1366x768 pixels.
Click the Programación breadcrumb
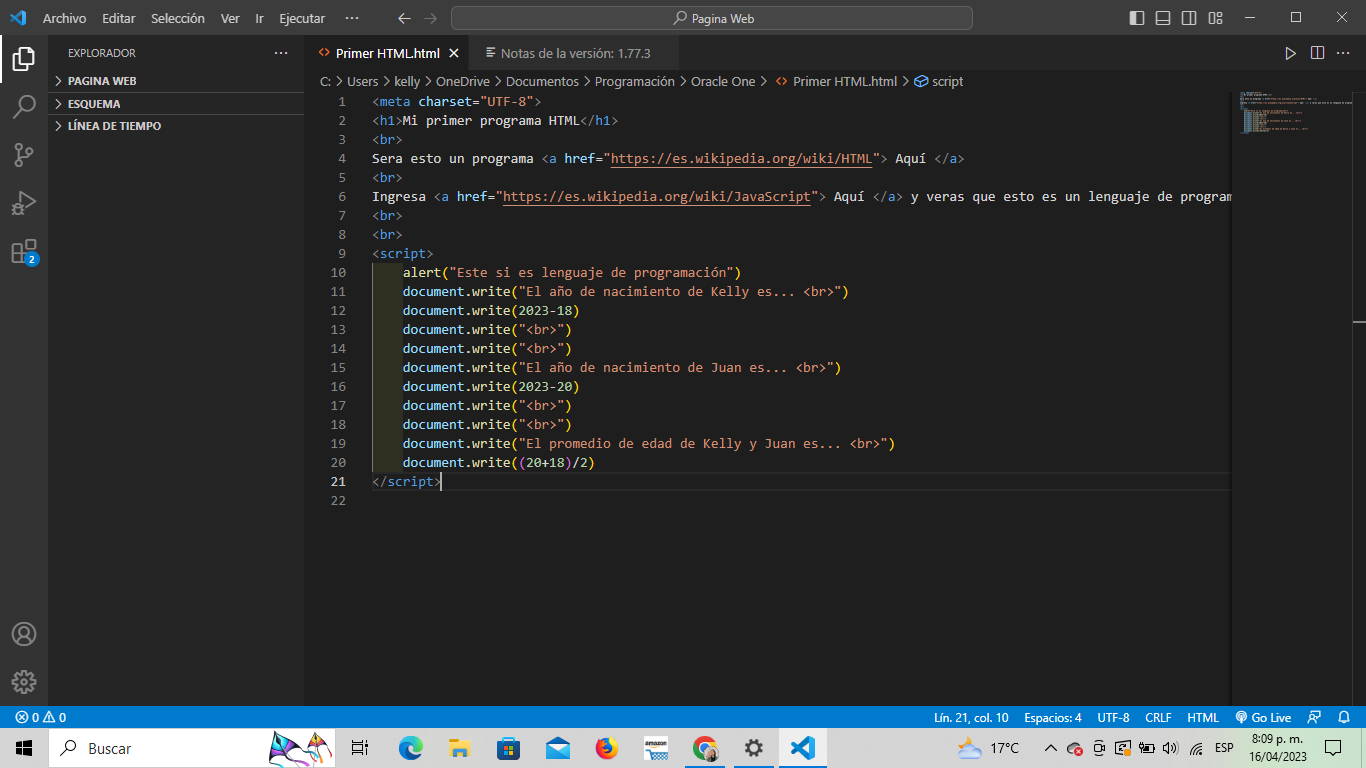click(635, 82)
